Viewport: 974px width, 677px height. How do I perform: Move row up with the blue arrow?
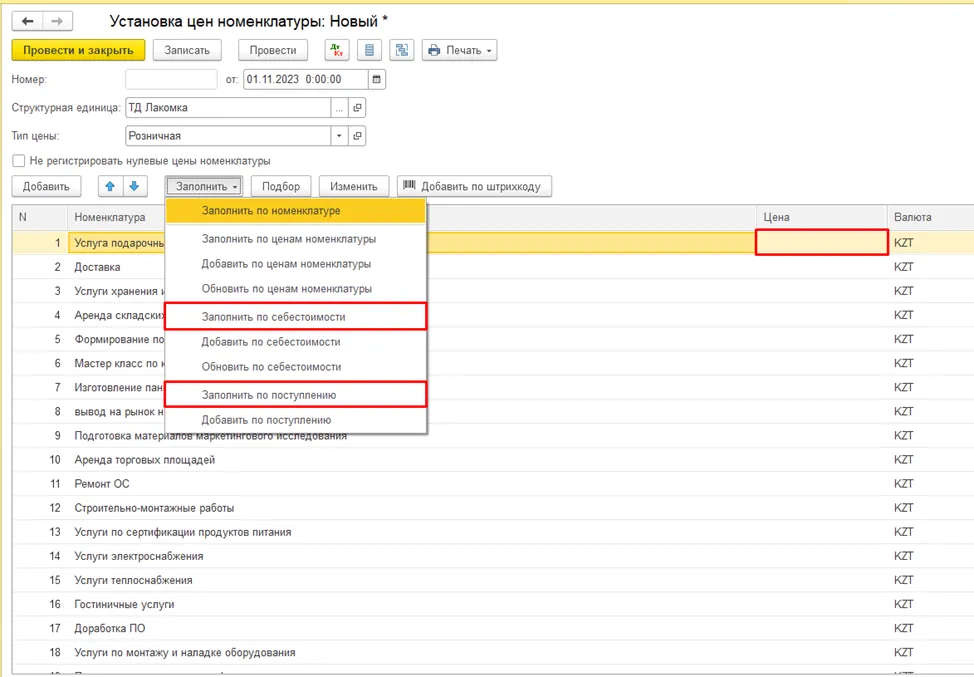coord(110,186)
